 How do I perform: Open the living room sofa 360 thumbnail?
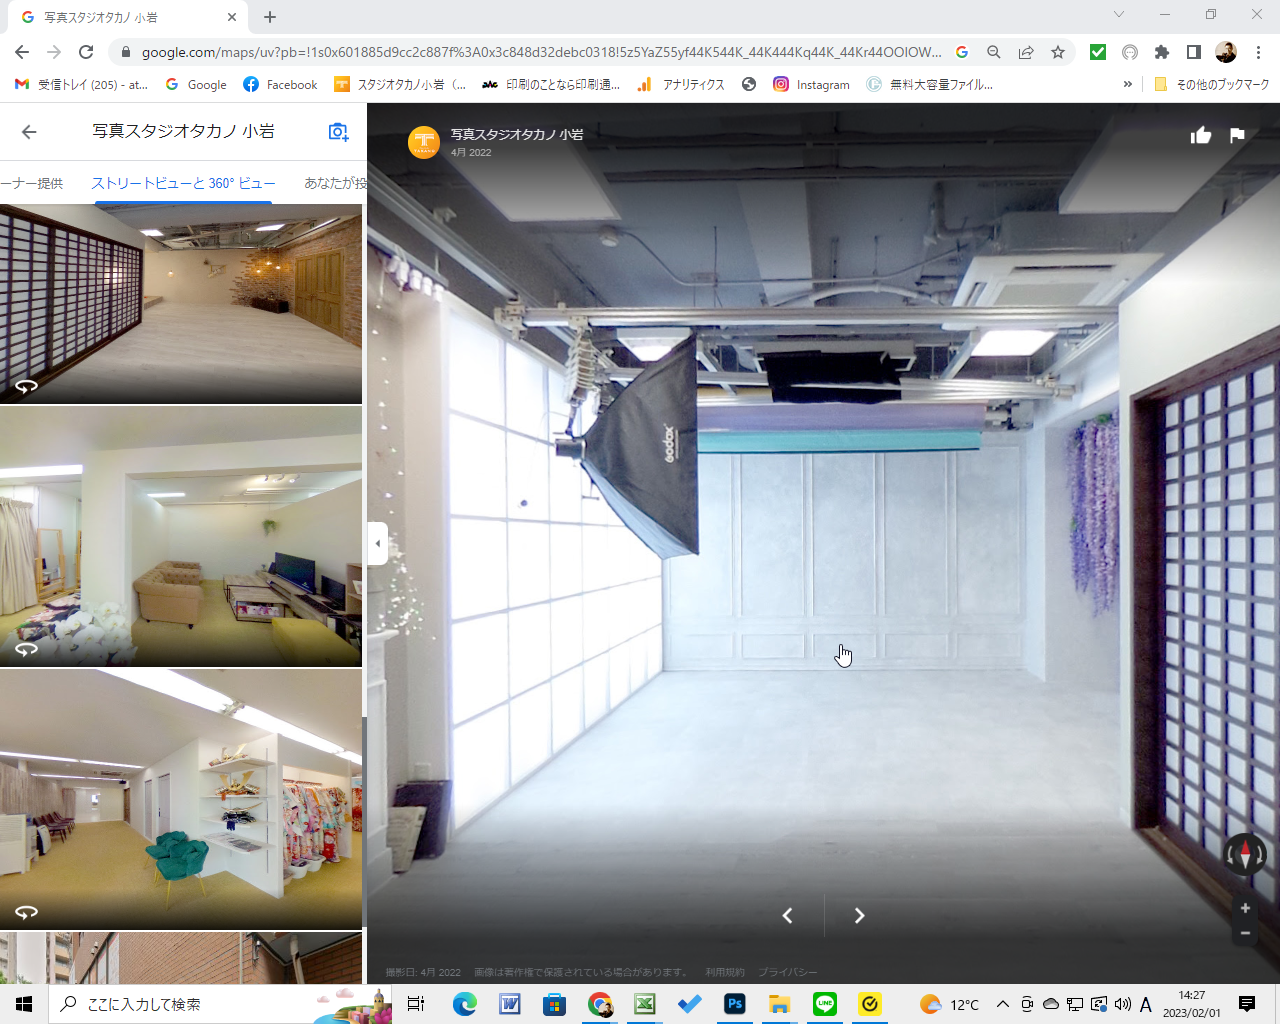click(x=181, y=536)
